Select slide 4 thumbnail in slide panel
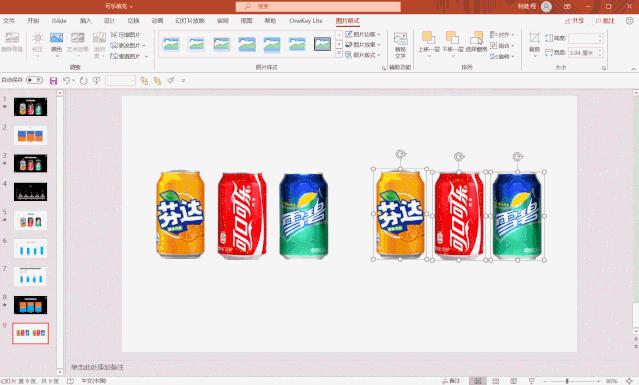 point(31,192)
